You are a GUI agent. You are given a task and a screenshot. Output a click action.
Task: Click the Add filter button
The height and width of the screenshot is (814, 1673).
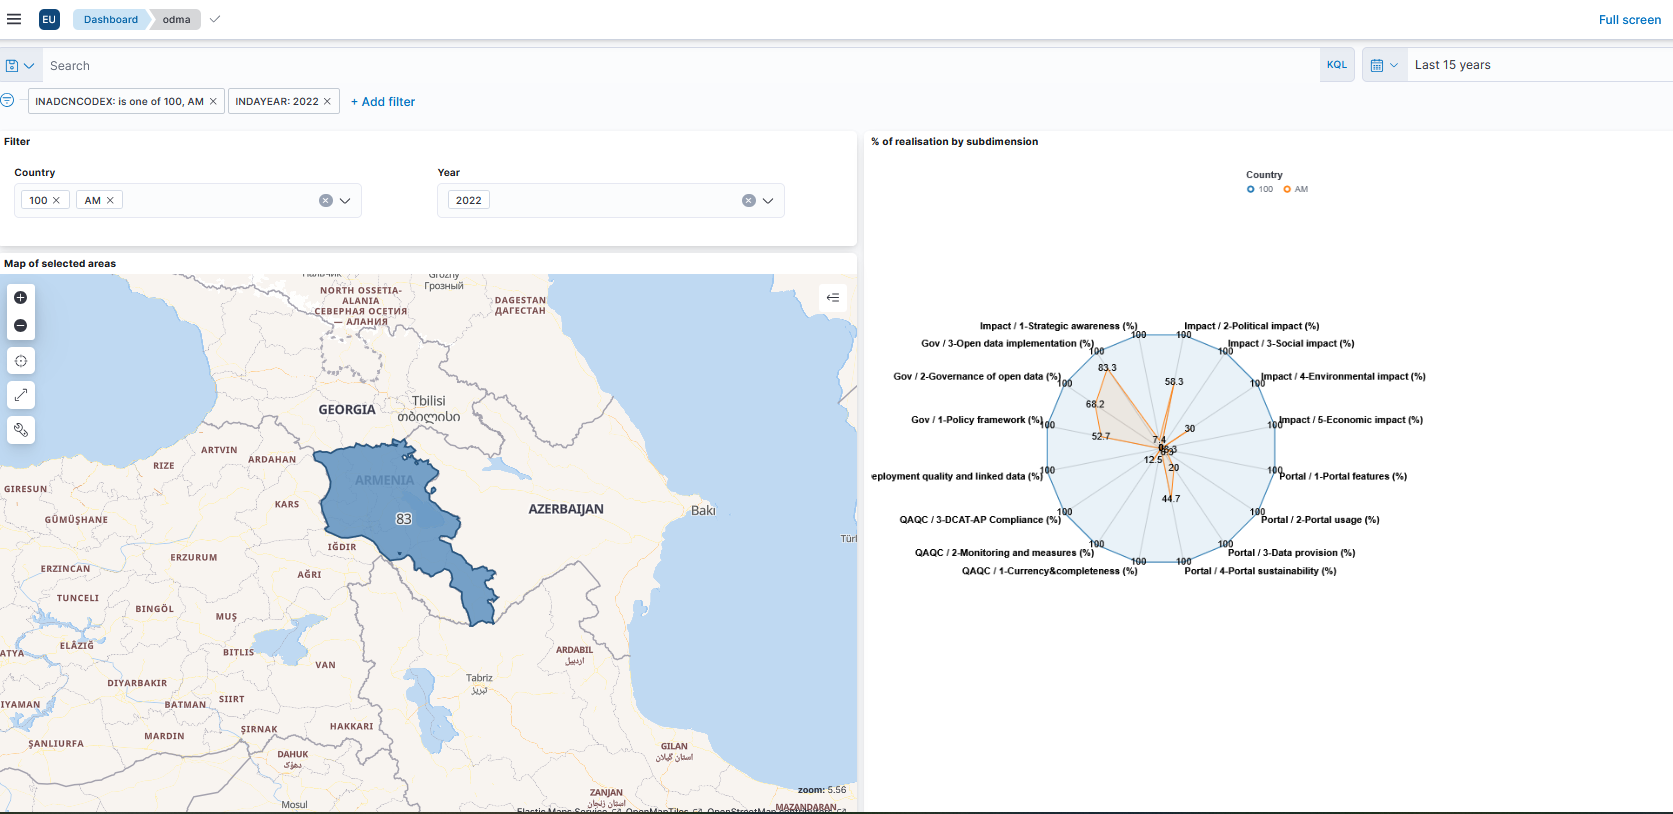click(x=383, y=102)
